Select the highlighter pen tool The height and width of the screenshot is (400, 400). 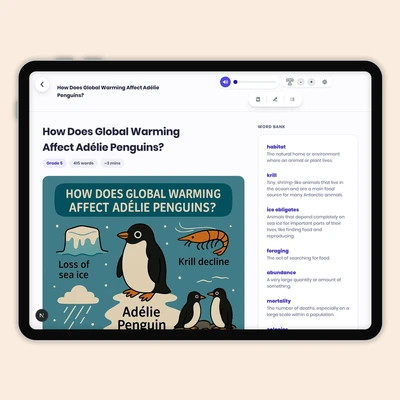tap(275, 99)
